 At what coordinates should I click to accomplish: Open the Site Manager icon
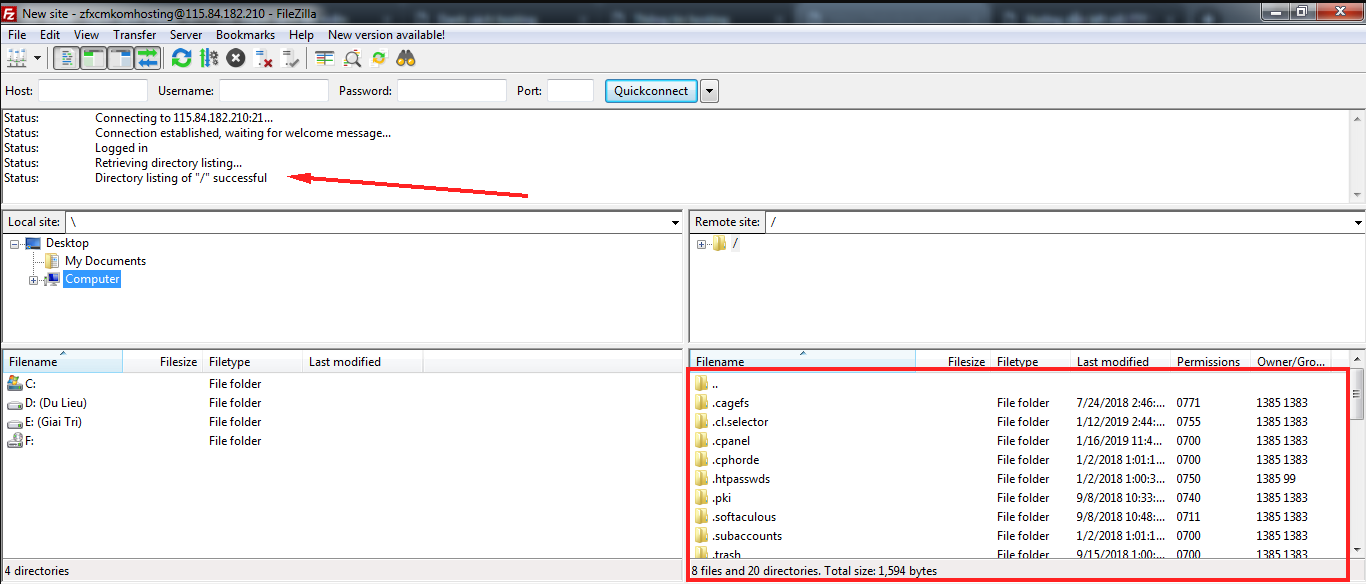point(17,58)
